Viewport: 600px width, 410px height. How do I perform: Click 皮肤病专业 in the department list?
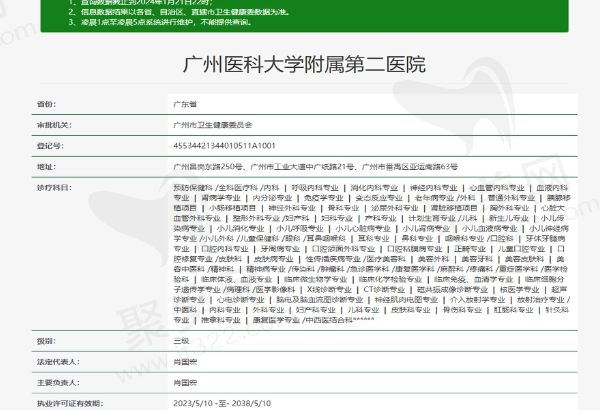tap(274, 259)
